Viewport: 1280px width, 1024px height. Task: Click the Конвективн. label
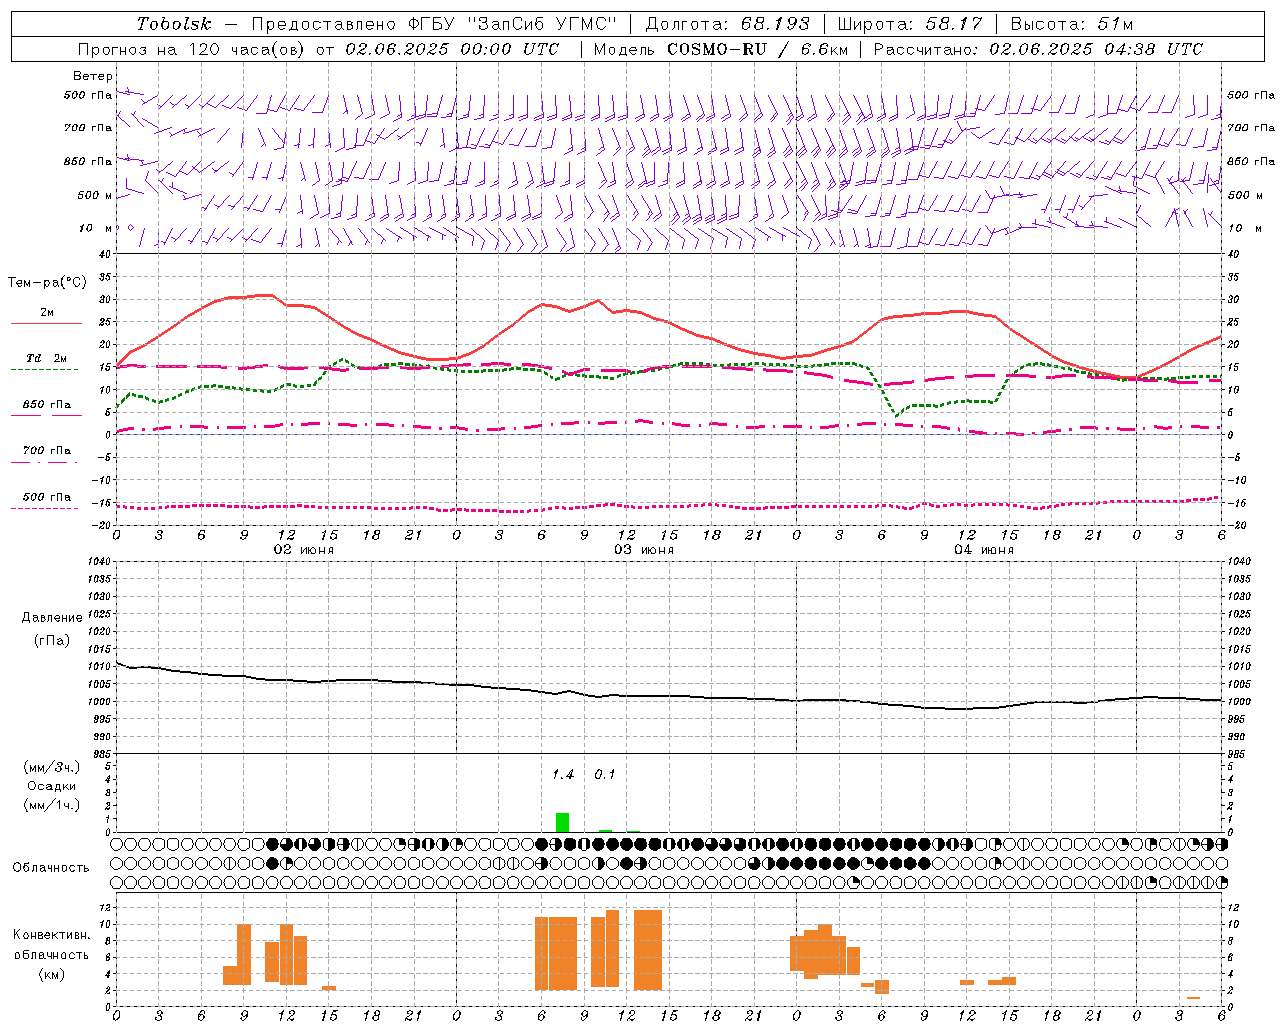[51, 935]
